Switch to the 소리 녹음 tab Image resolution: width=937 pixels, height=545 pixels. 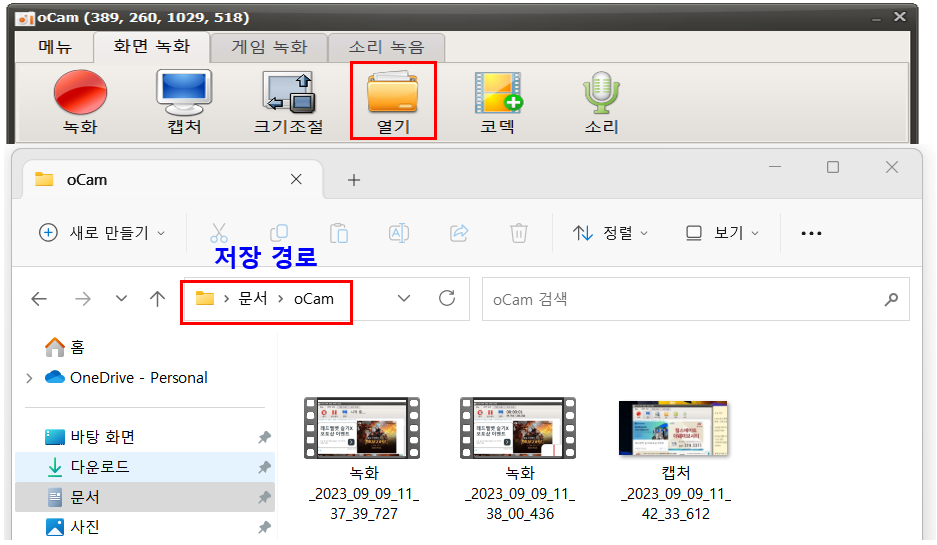[x=387, y=47]
